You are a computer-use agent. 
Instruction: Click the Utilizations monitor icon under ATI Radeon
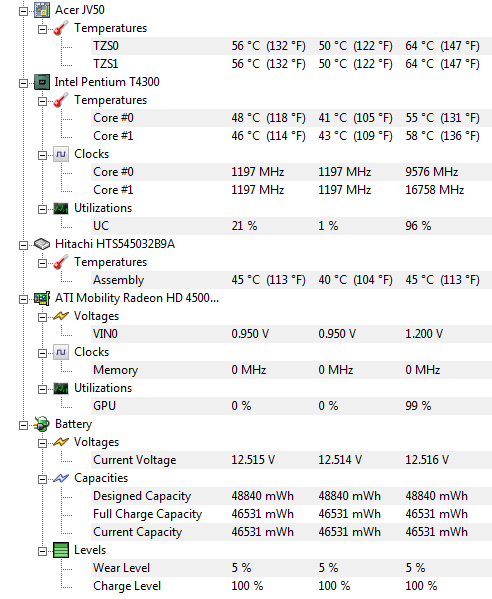pos(61,389)
